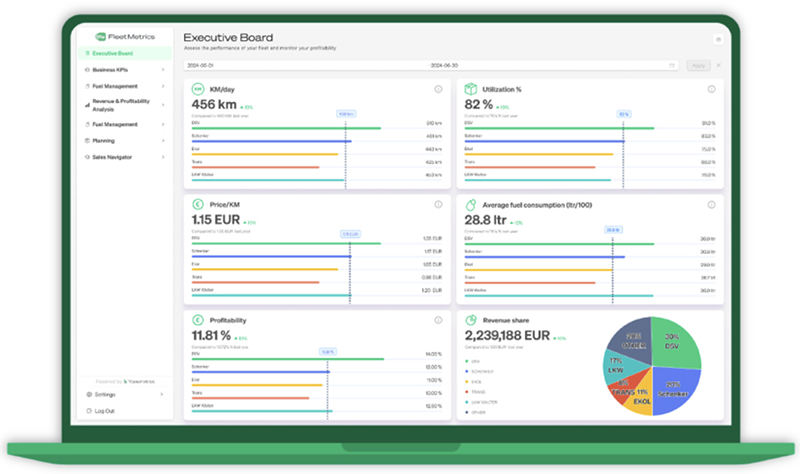Open info icon on Average fuel consumption card
Screen dimensions: 800x474
[x=711, y=205]
